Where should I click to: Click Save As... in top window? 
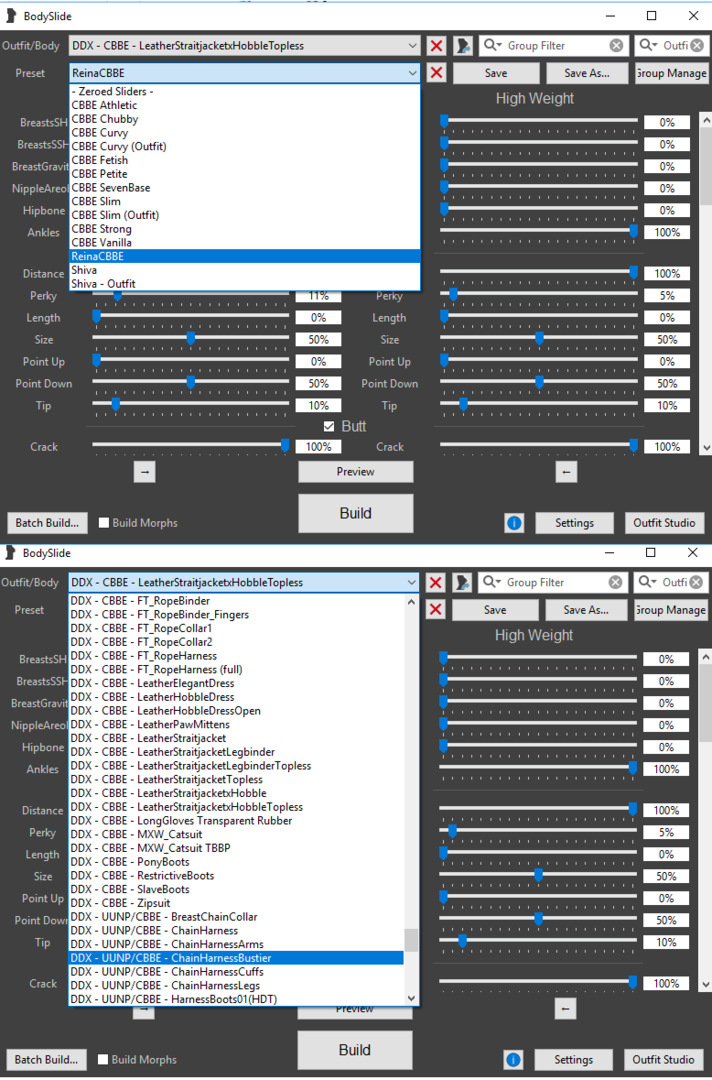pyautogui.click(x=587, y=73)
